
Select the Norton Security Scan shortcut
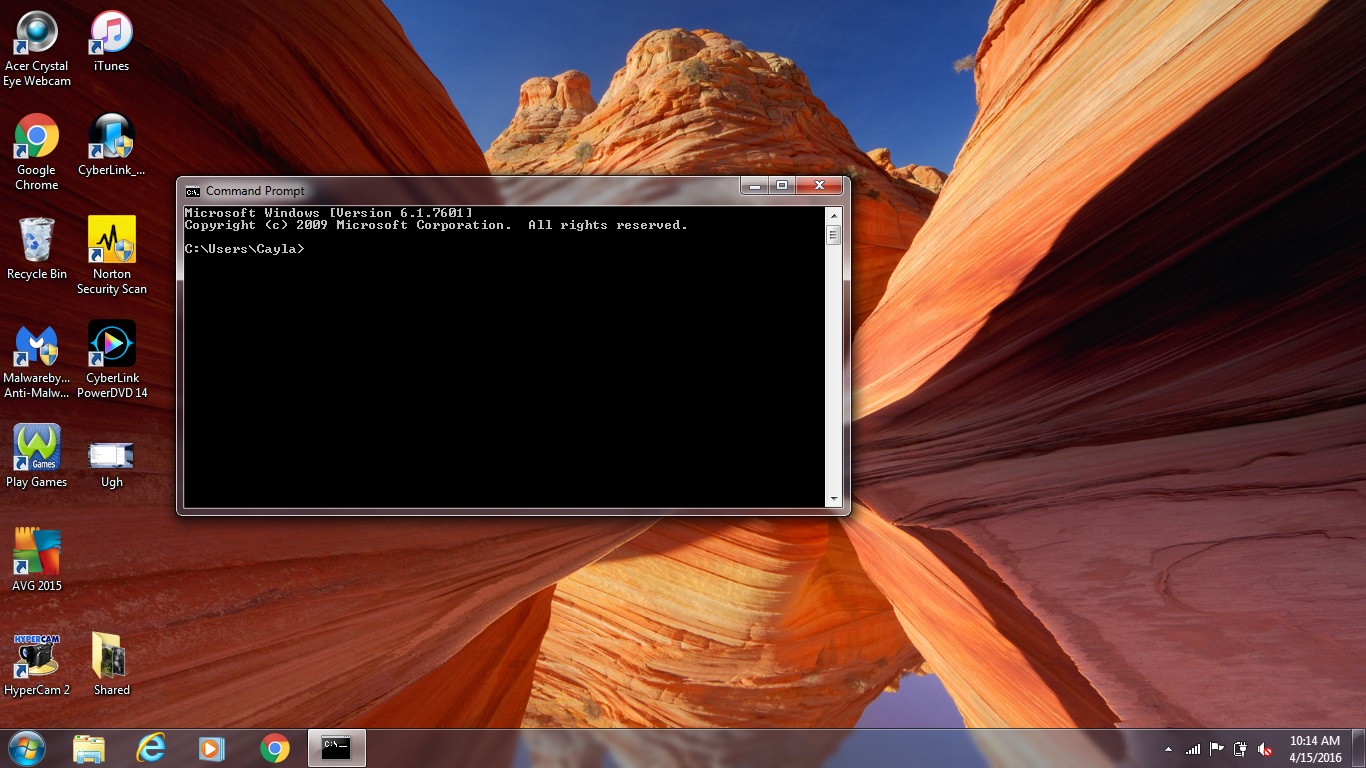coord(112,256)
